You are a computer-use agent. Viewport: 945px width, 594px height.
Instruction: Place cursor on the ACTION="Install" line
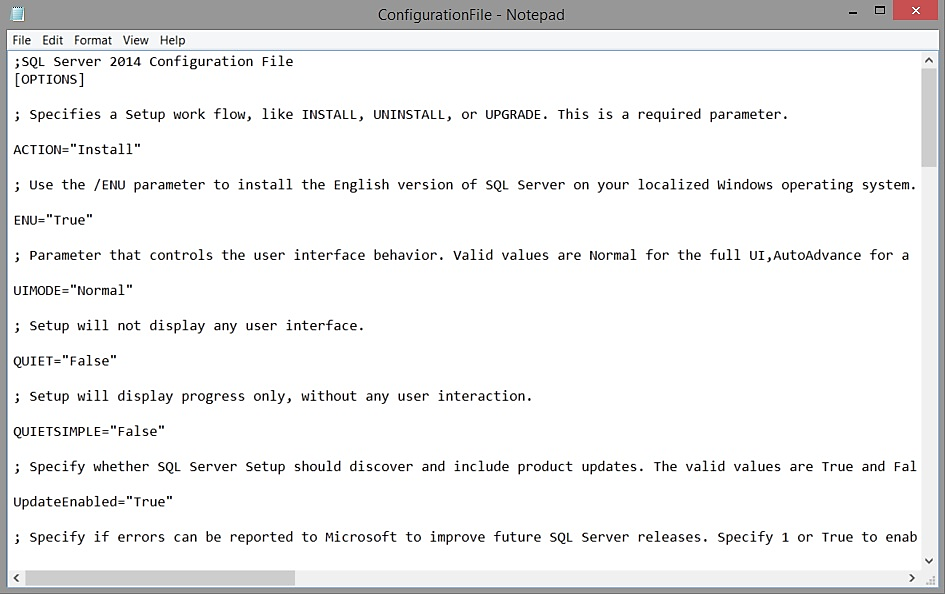coord(78,149)
